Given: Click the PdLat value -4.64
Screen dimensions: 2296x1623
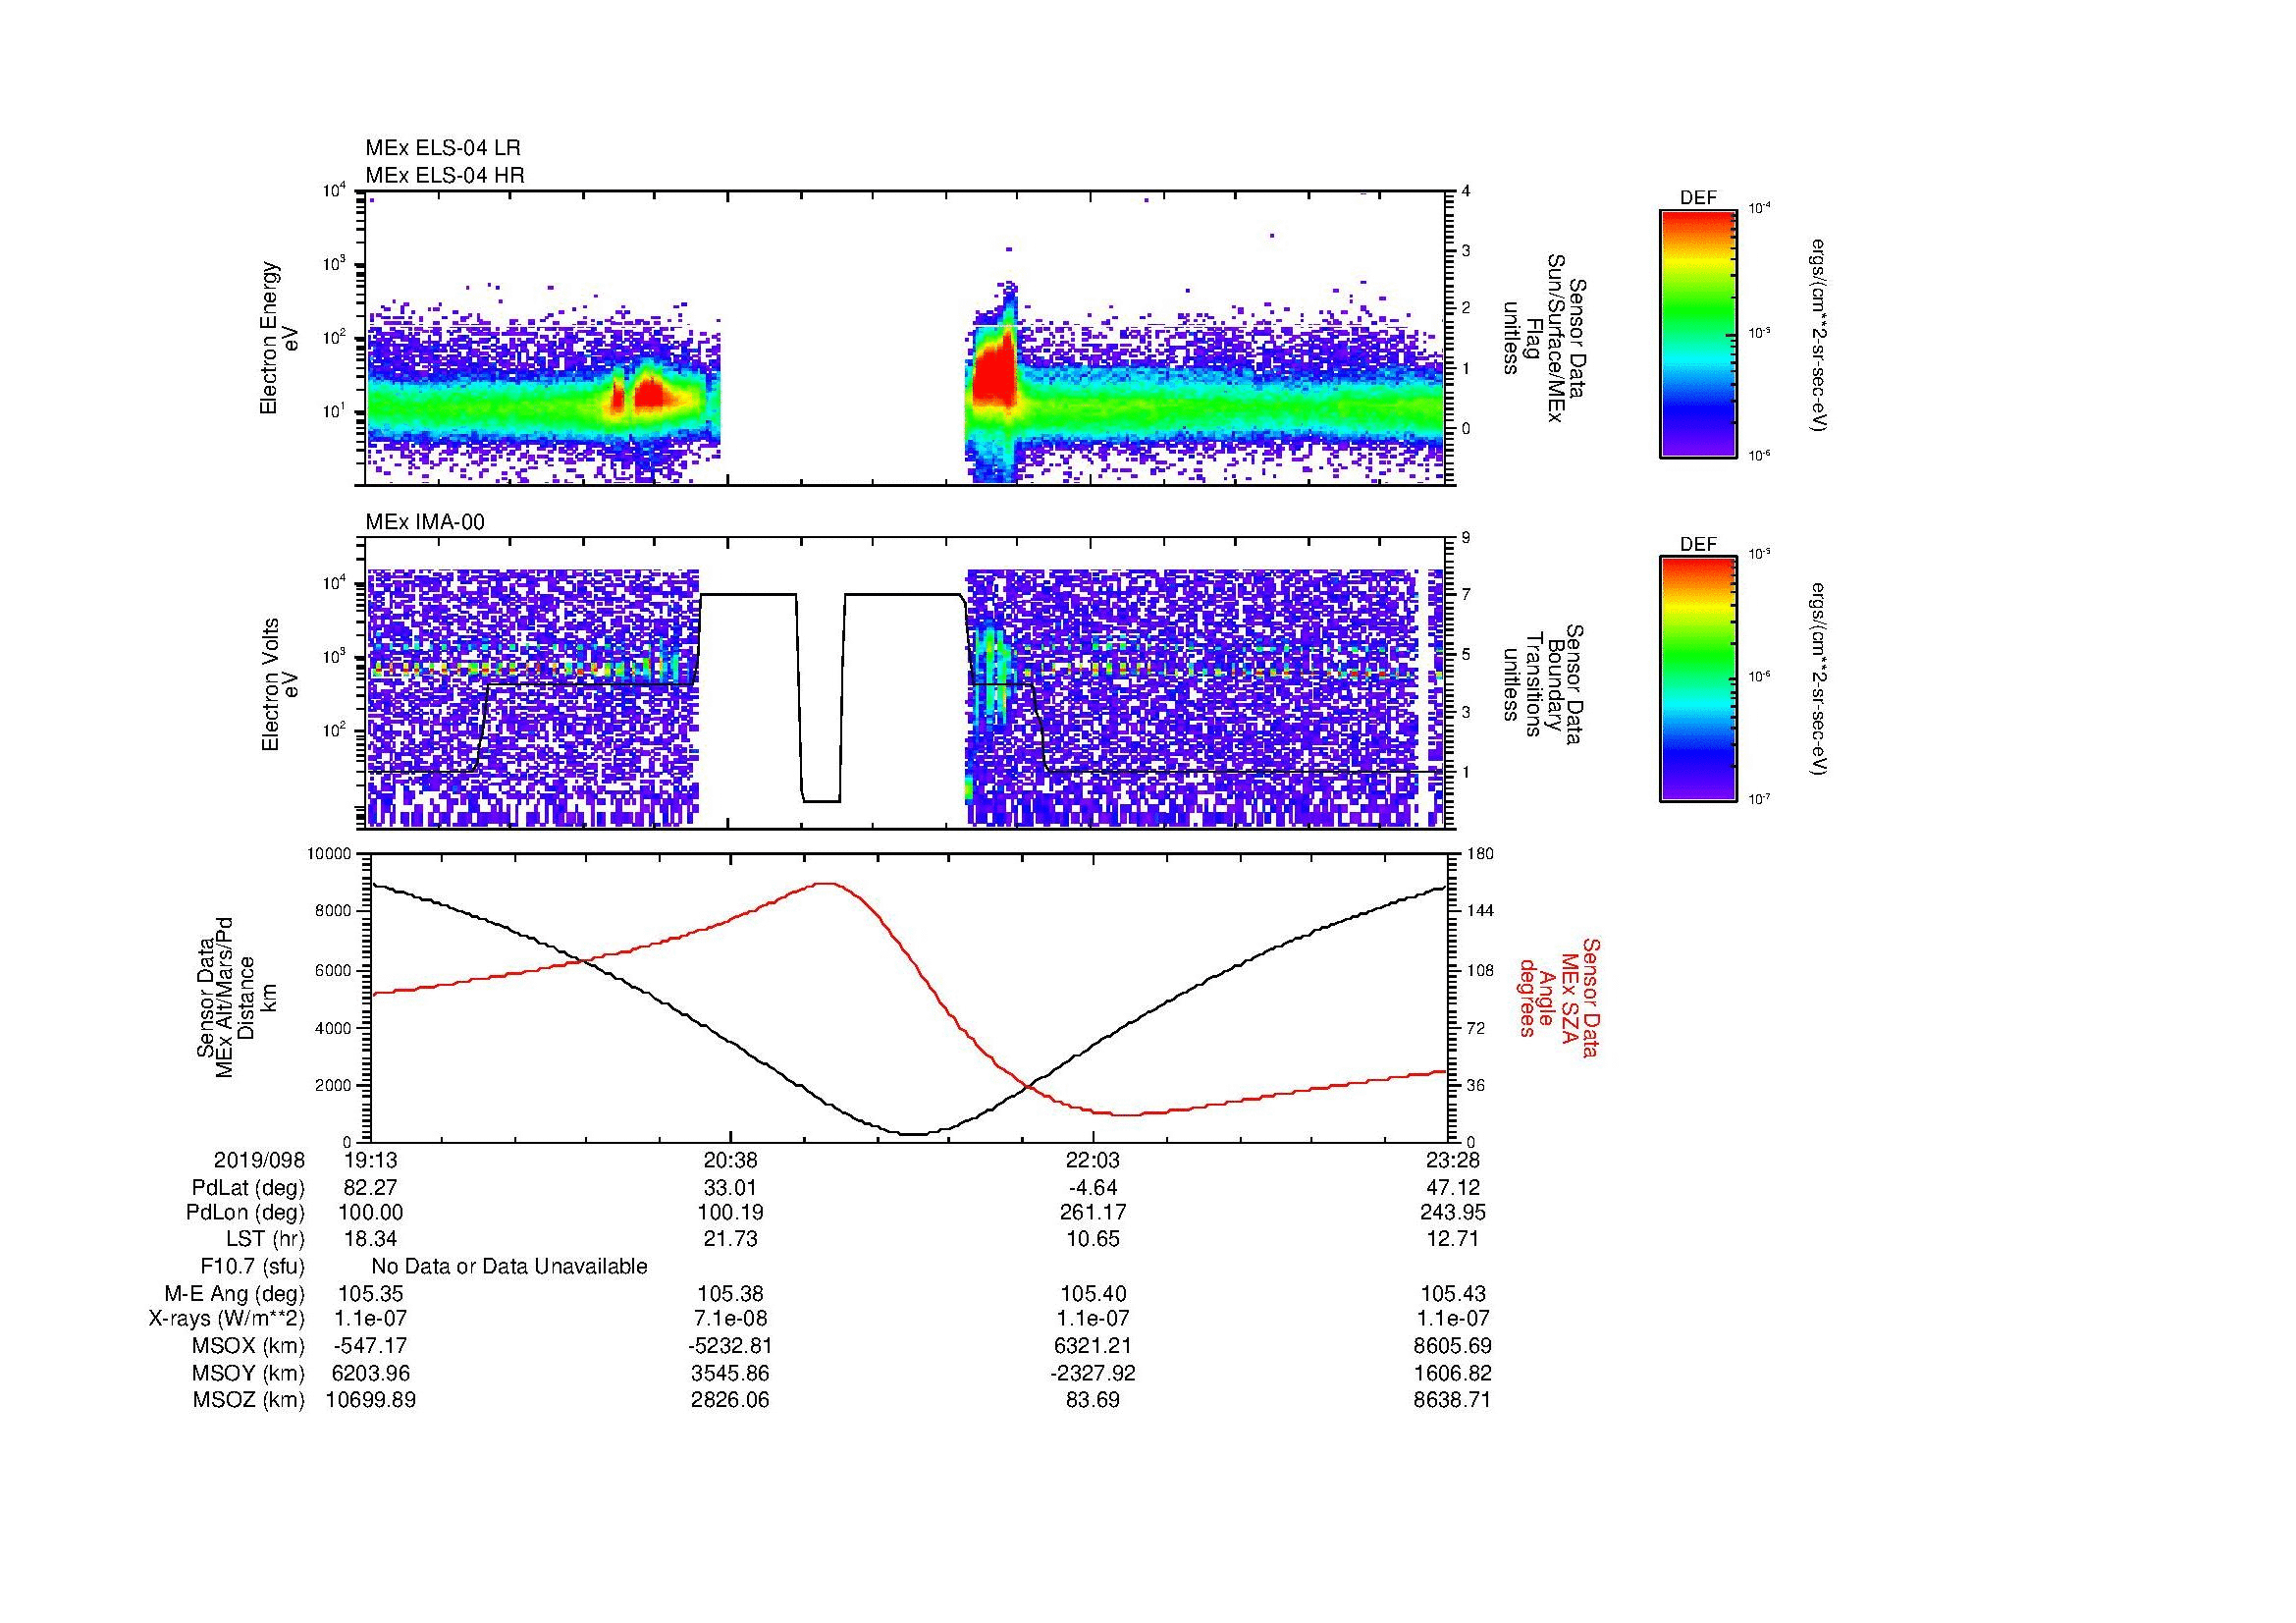Looking at the screenshot, I should pos(1093,1187).
